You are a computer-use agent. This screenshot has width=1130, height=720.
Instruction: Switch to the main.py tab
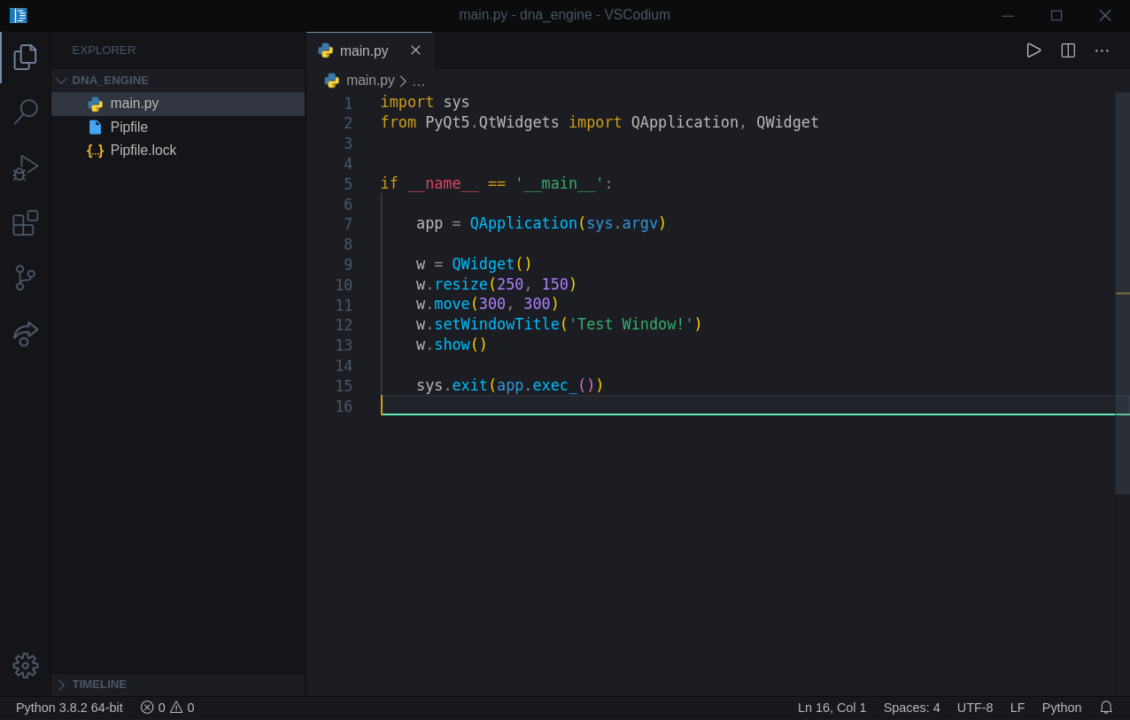click(x=363, y=50)
